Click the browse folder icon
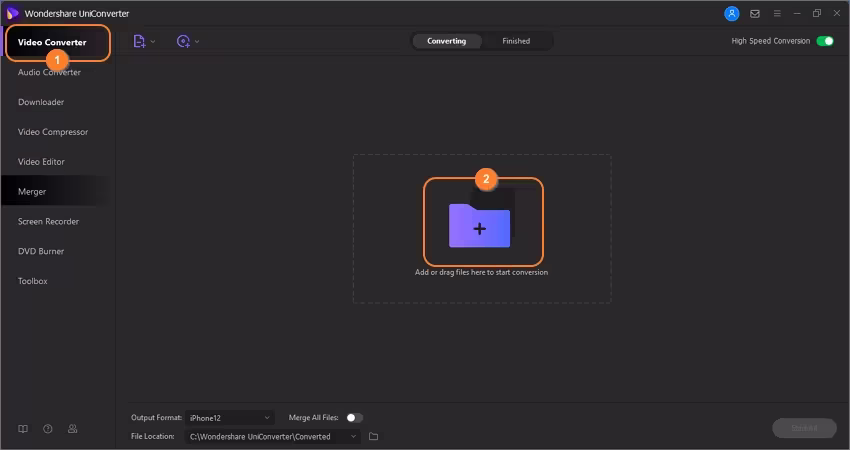Screen dimensions: 850x450 coord(374,436)
